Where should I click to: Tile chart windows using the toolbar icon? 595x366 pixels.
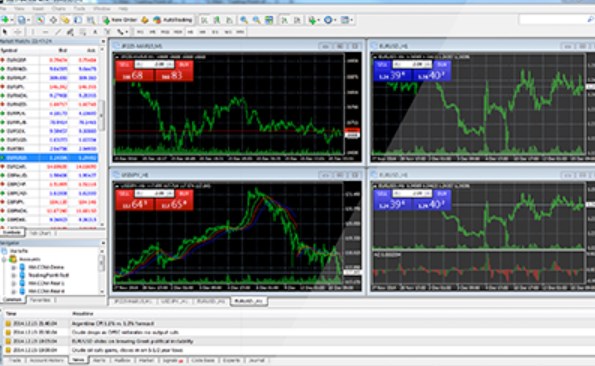click(269, 20)
